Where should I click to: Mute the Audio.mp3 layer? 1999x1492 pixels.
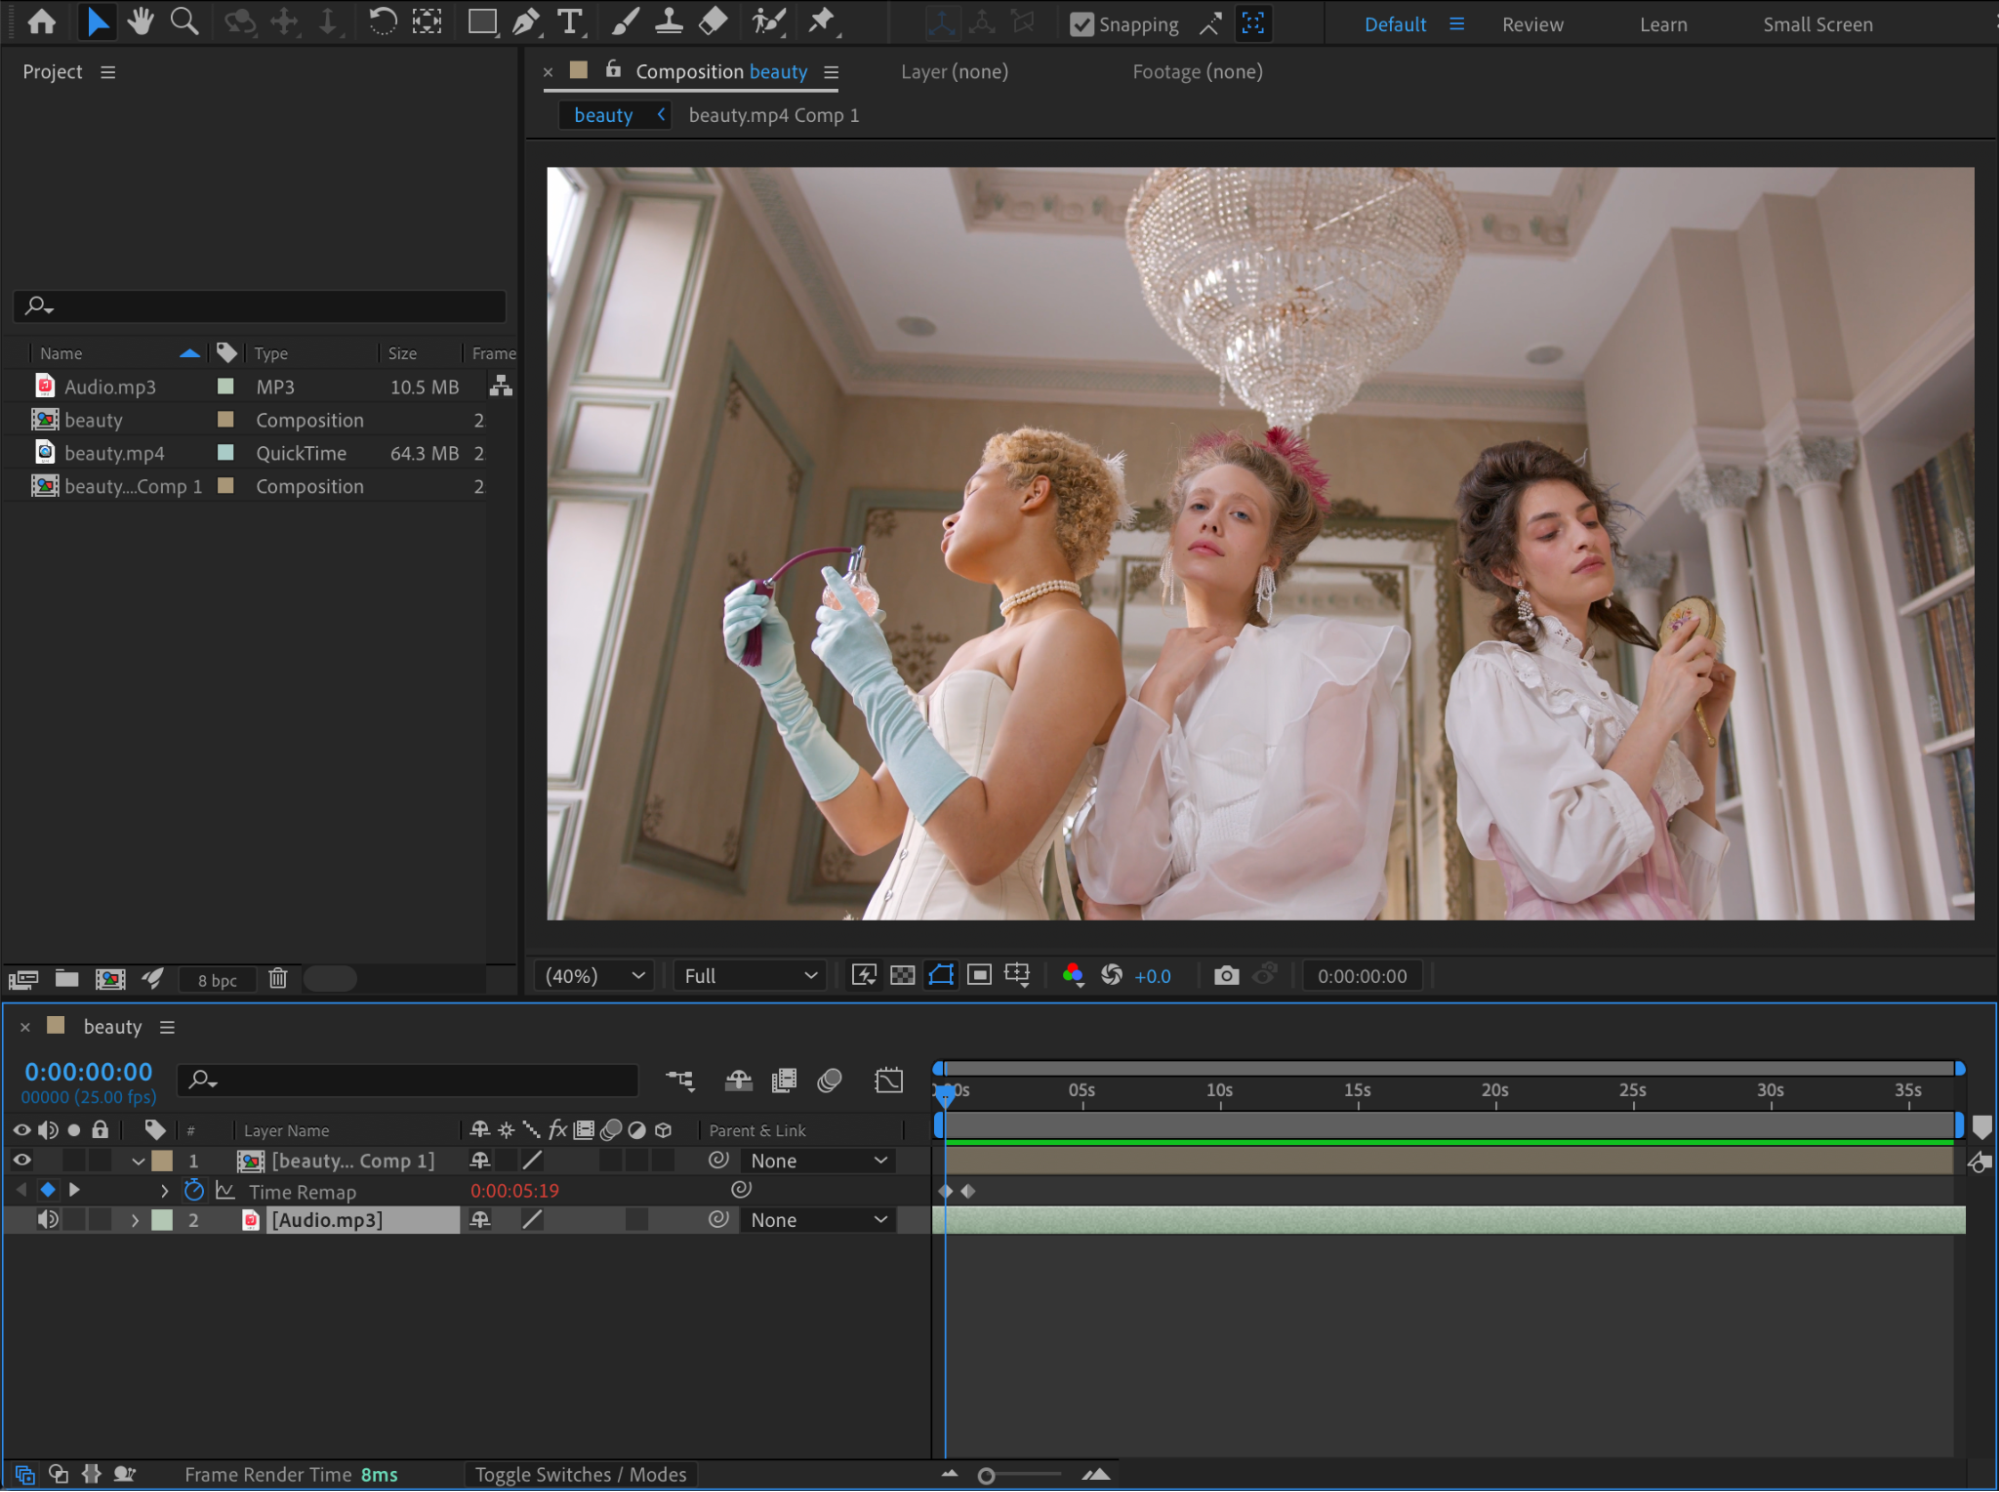[47, 1220]
